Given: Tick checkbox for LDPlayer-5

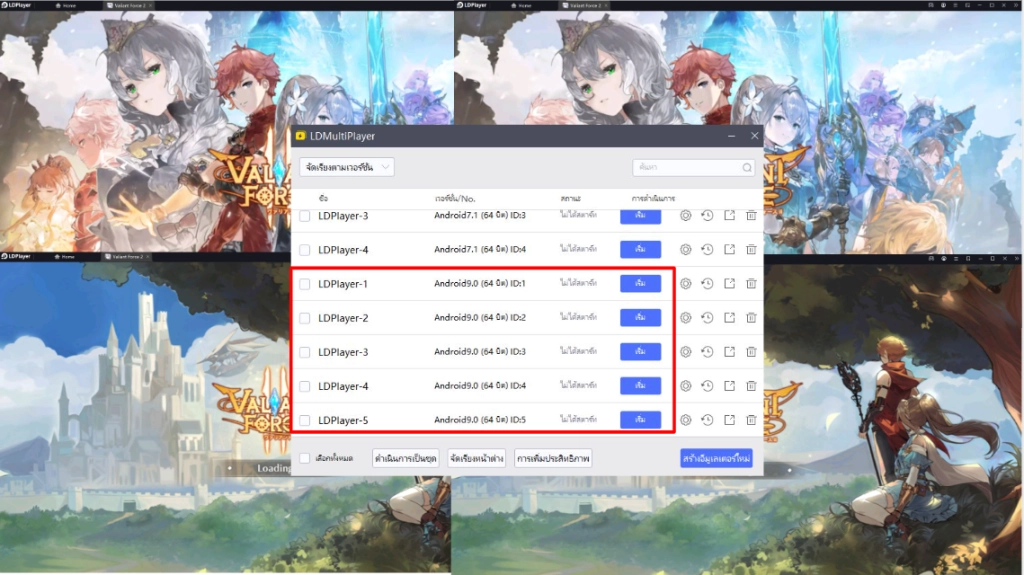Looking at the screenshot, I should click(x=304, y=419).
